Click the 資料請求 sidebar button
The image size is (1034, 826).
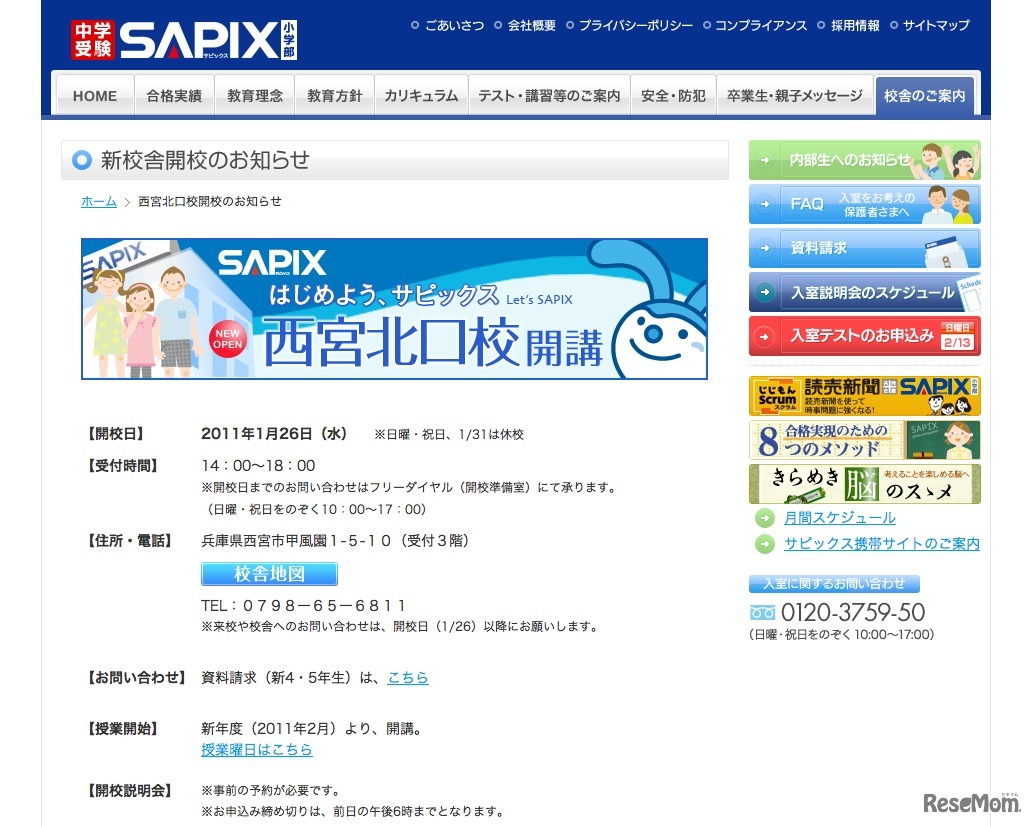[x=865, y=249]
